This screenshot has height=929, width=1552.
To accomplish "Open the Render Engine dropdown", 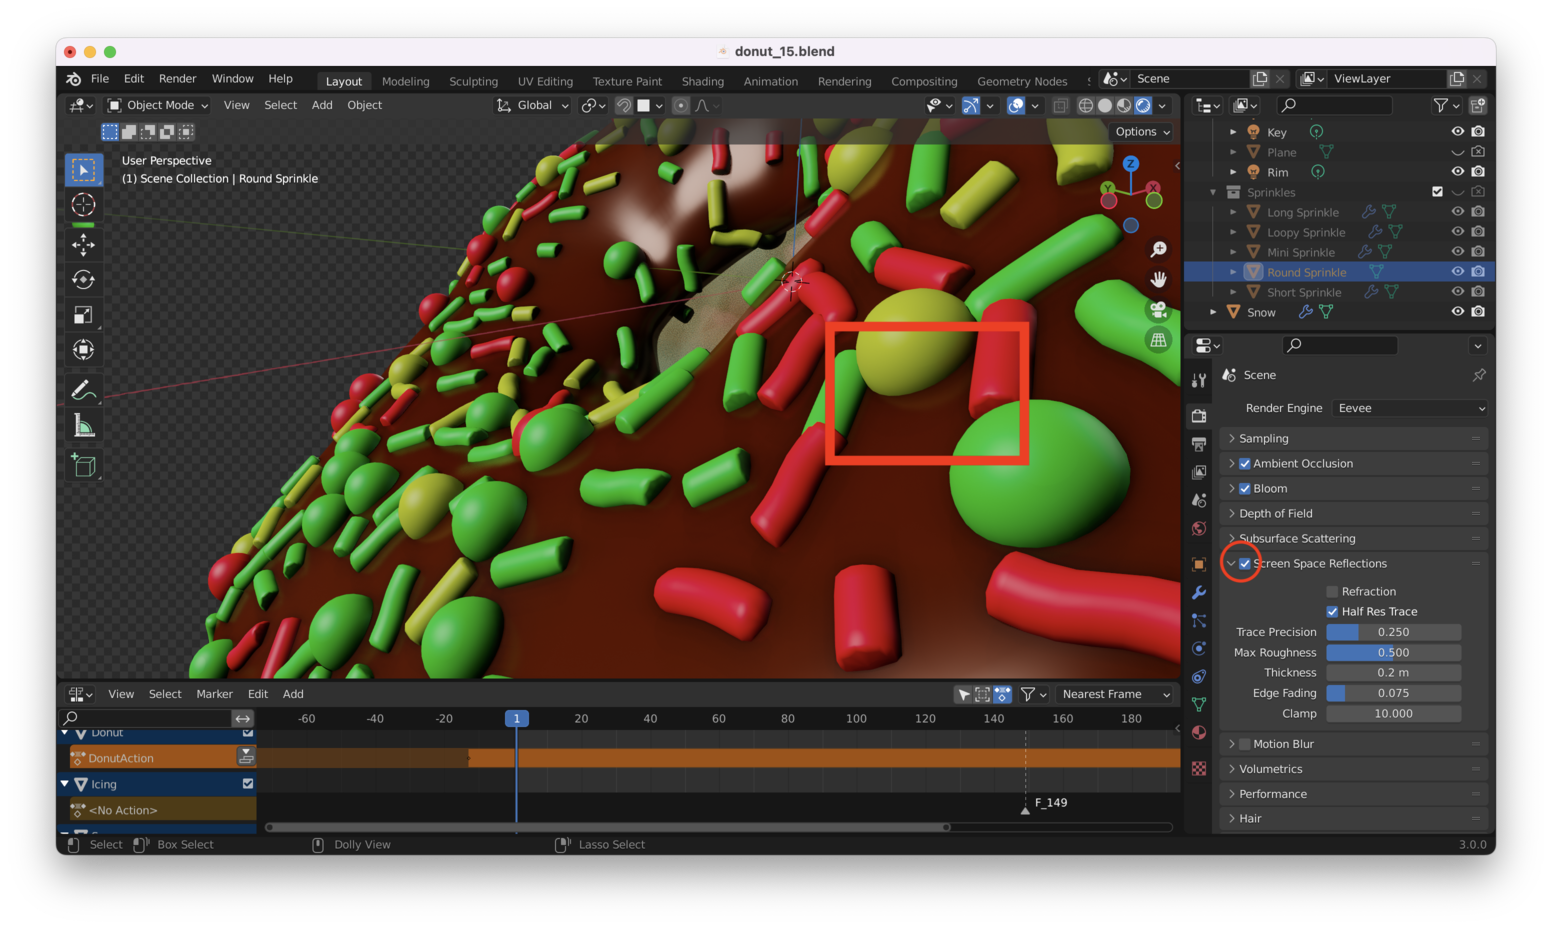I will click(x=1408, y=408).
